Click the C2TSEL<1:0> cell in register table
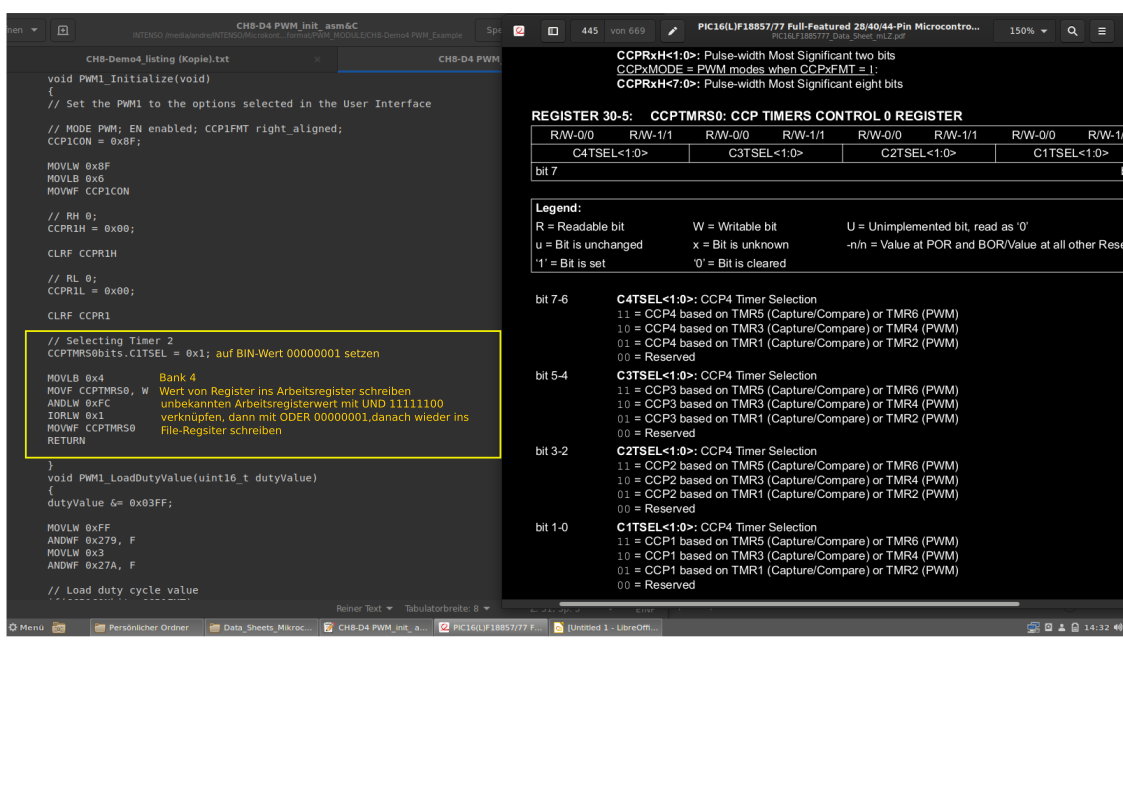The image size is (1123, 794). tap(918, 153)
